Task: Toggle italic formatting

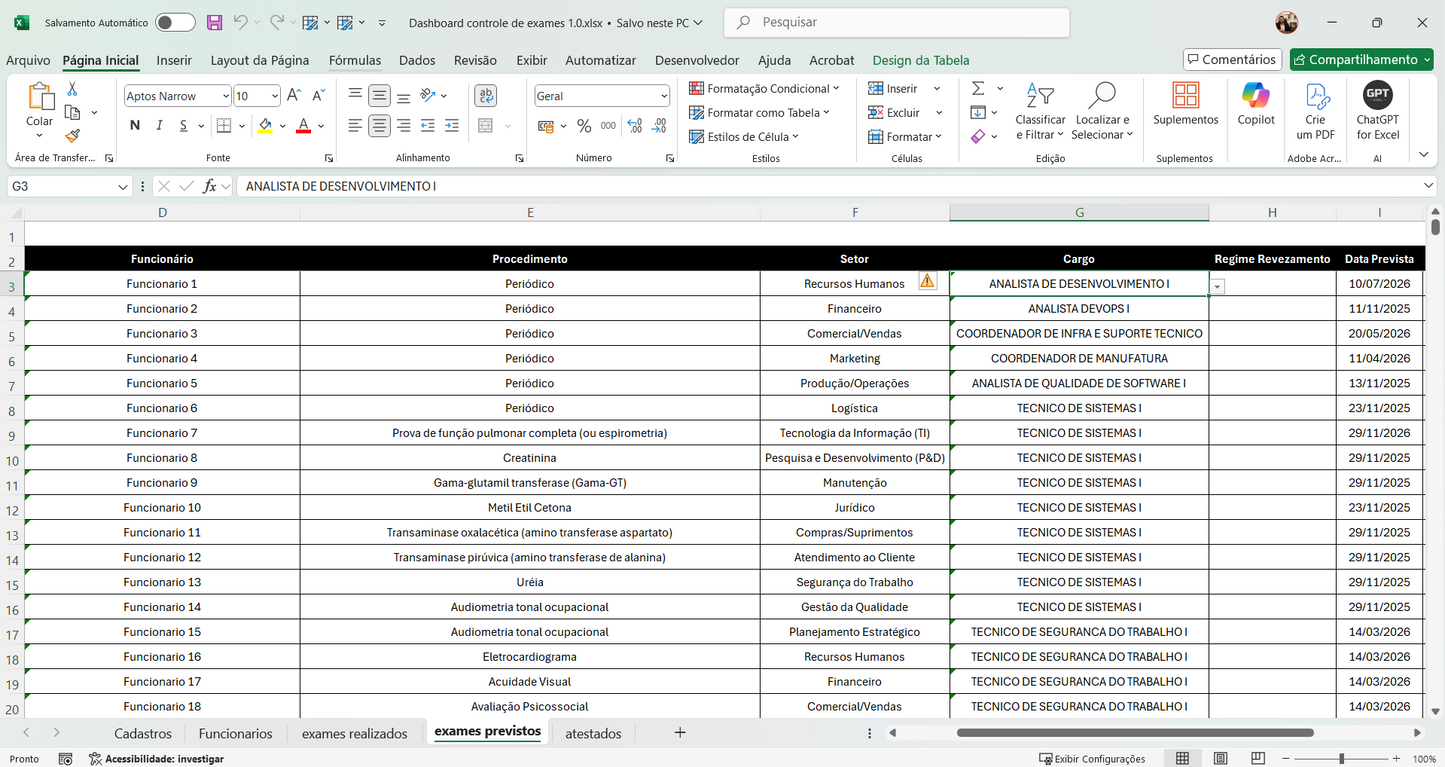Action: click(158, 126)
